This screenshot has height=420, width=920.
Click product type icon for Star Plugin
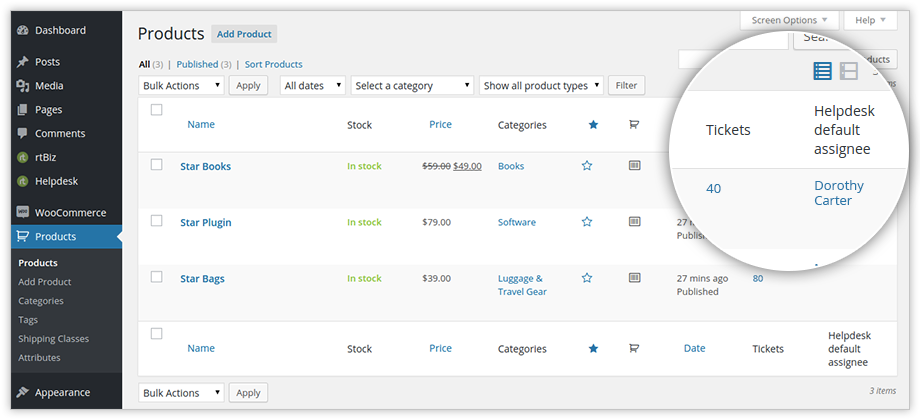pos(634,222)
